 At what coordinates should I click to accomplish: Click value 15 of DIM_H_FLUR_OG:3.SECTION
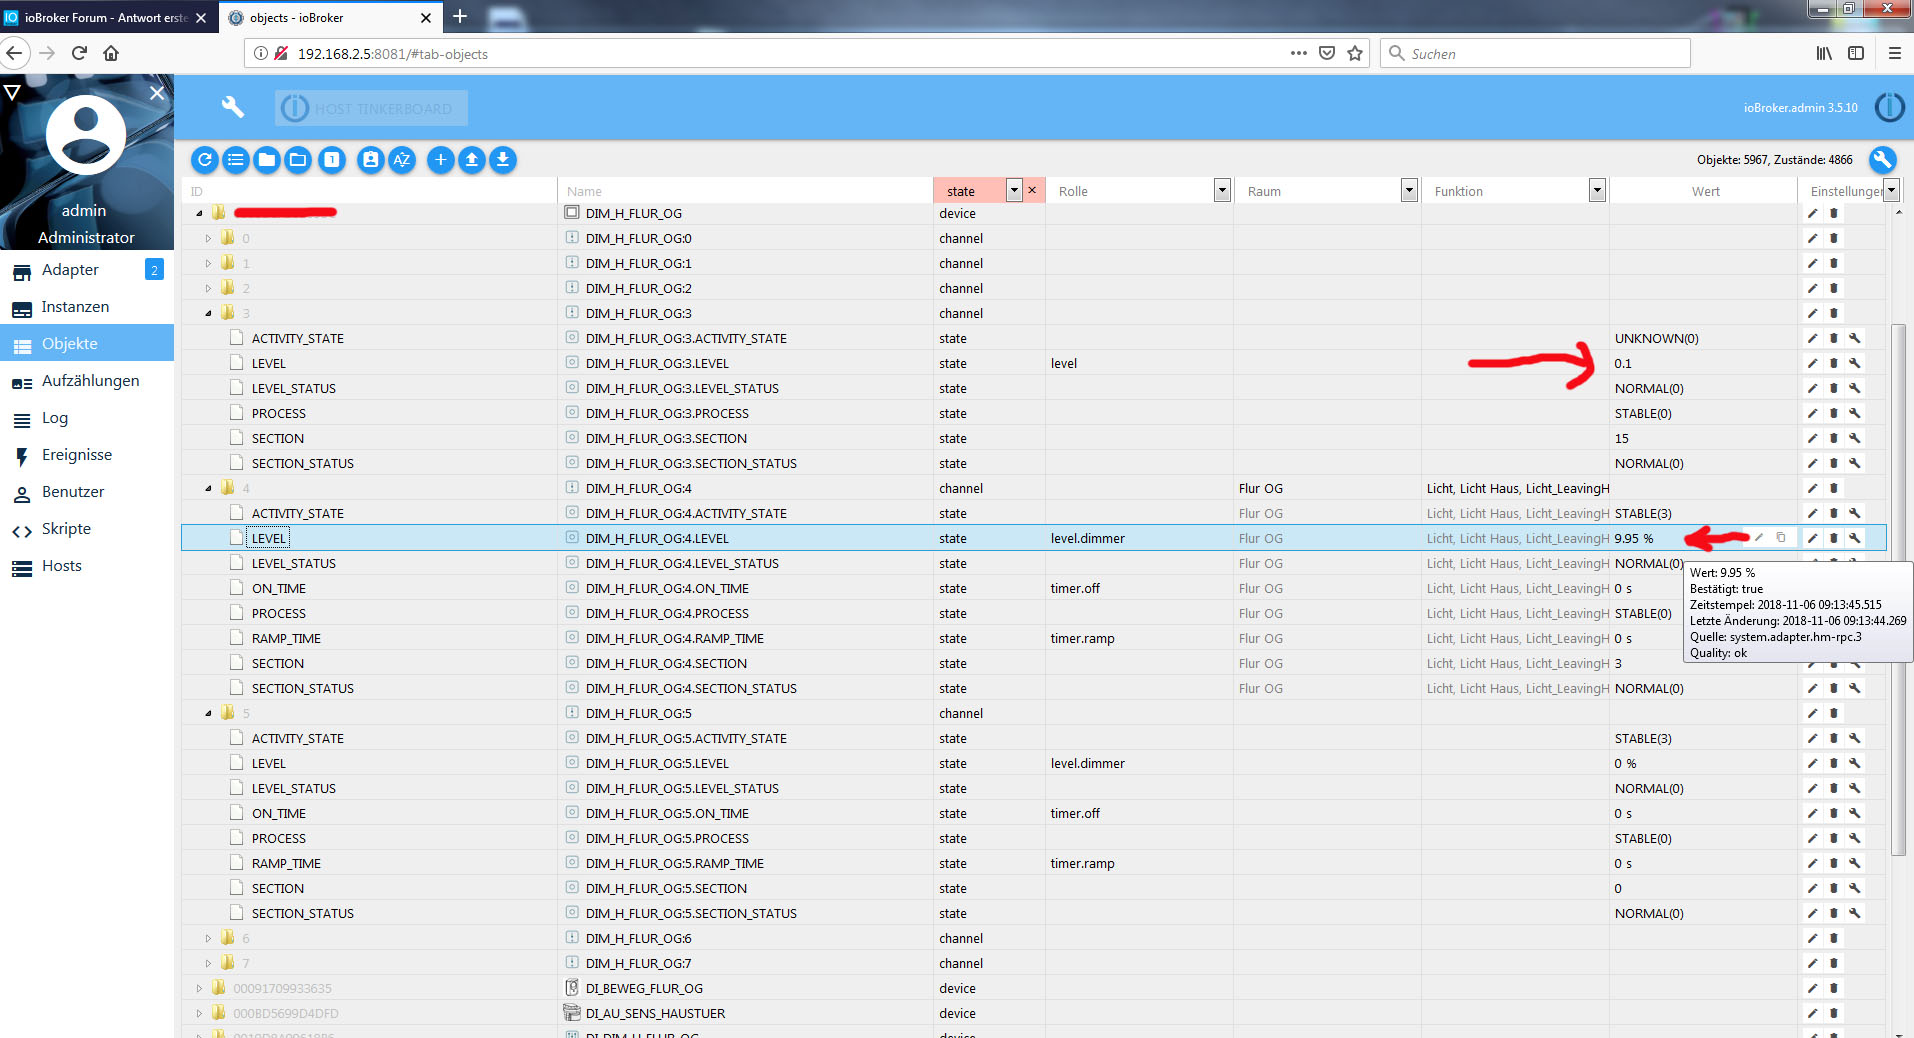click(x=1621, y=439)
